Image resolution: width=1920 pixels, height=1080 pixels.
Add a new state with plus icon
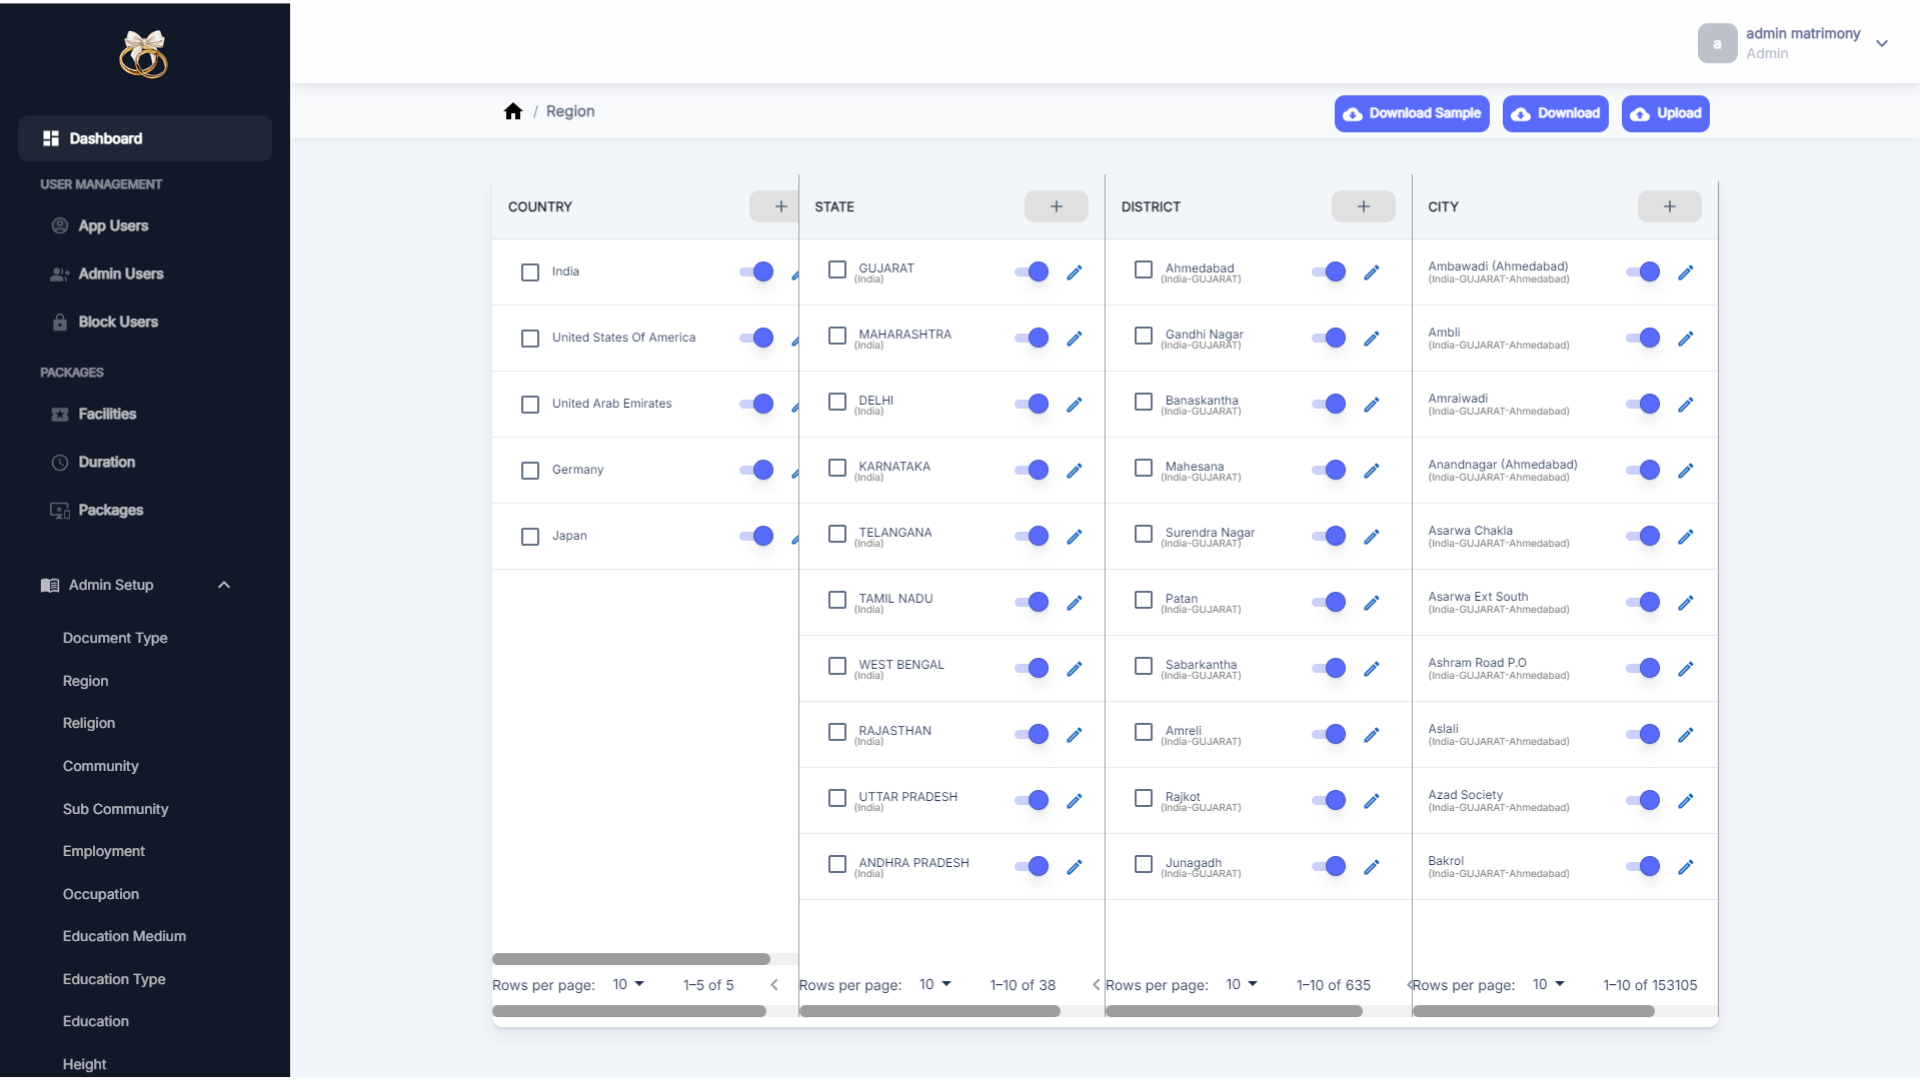1056,207
